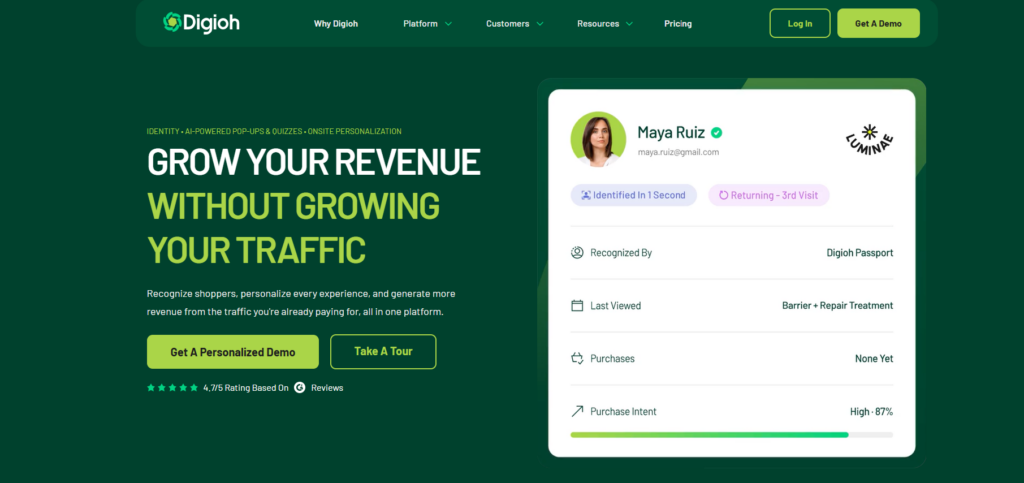Expand the Customers dropdown chevron
Viewport: 1024px width, 483px height.
point(540,23)
